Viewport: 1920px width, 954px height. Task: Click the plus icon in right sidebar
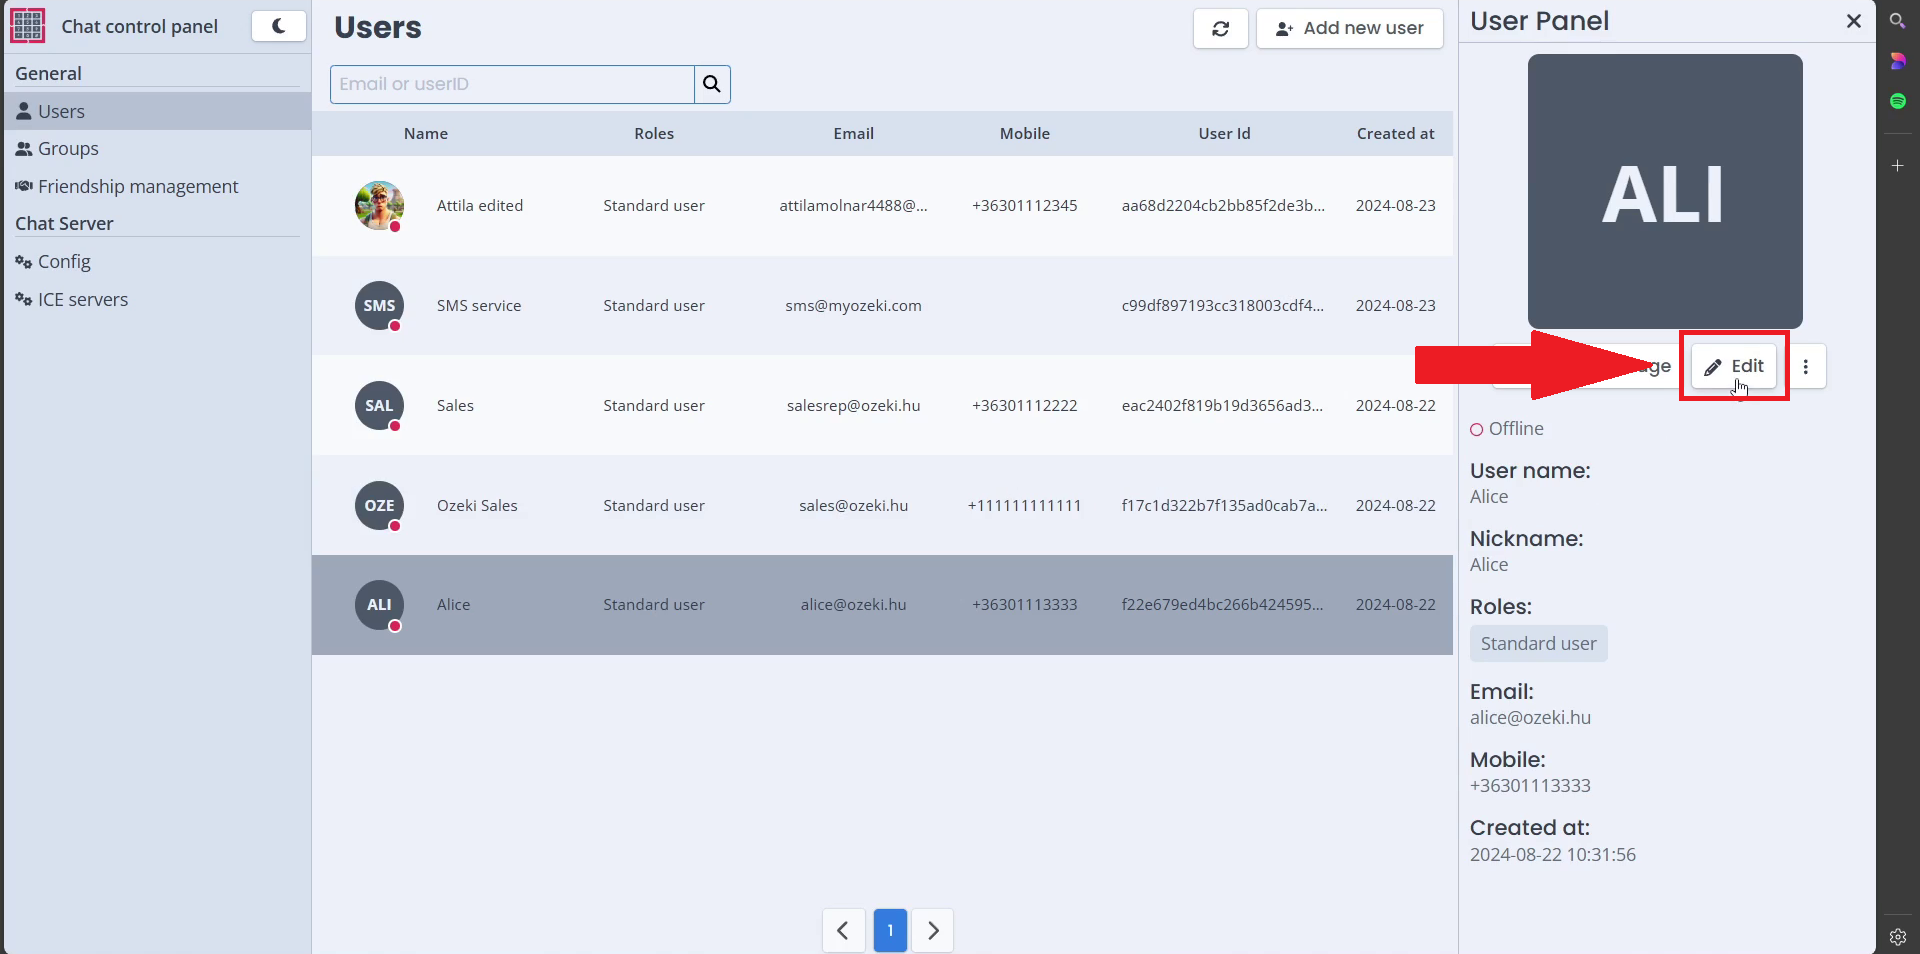coord(1897,165)
